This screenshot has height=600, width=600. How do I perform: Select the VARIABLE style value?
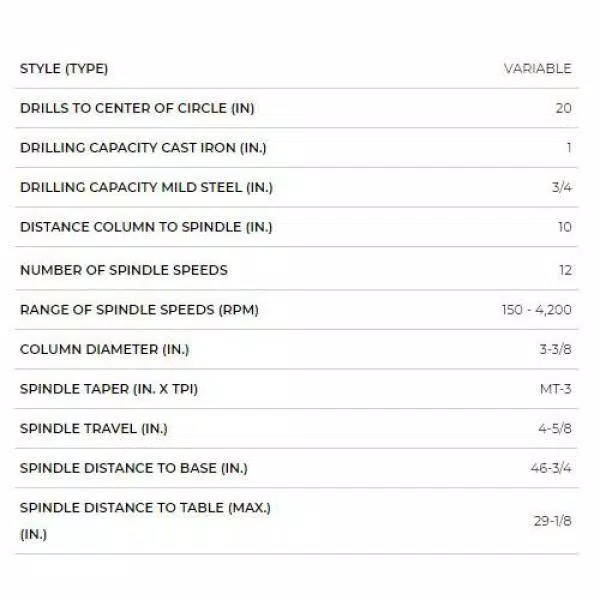(x=537, y=69)
